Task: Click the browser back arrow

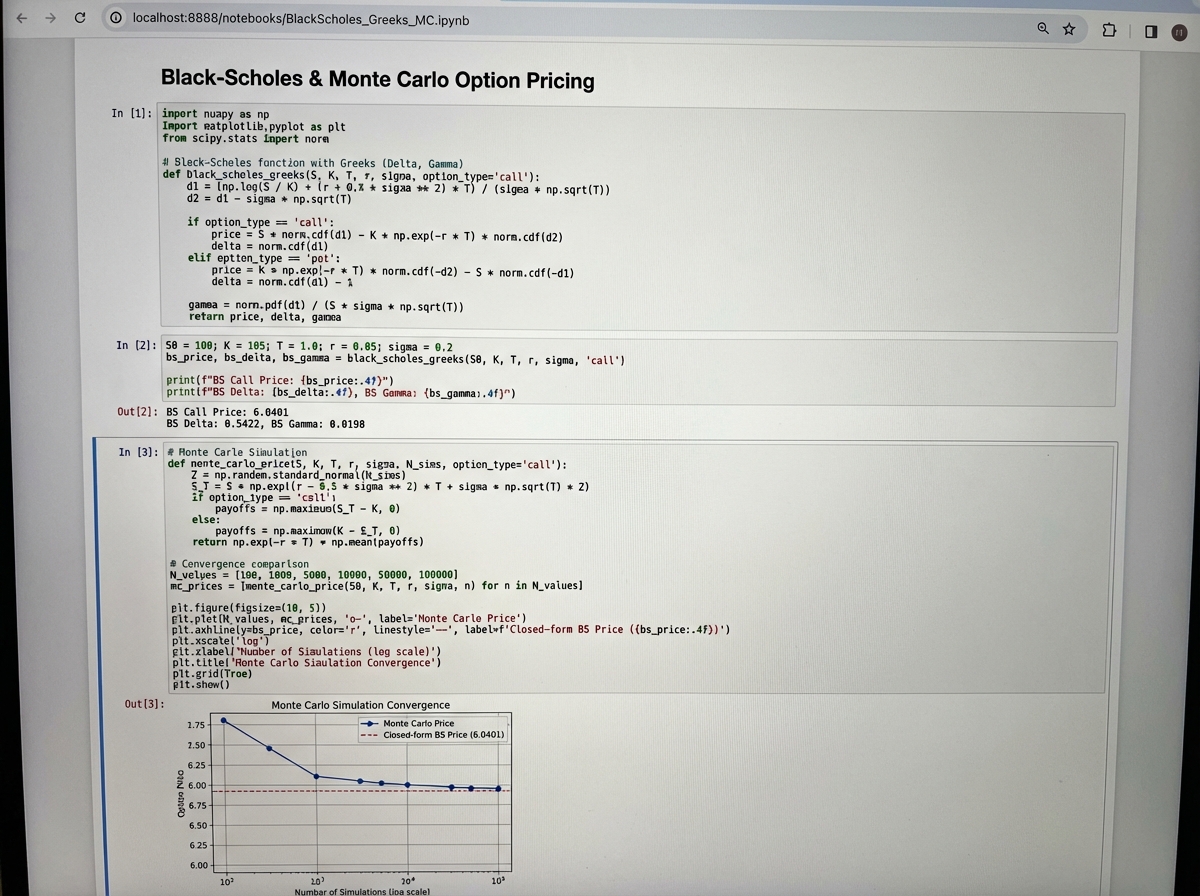Action: tap(22, 19)
